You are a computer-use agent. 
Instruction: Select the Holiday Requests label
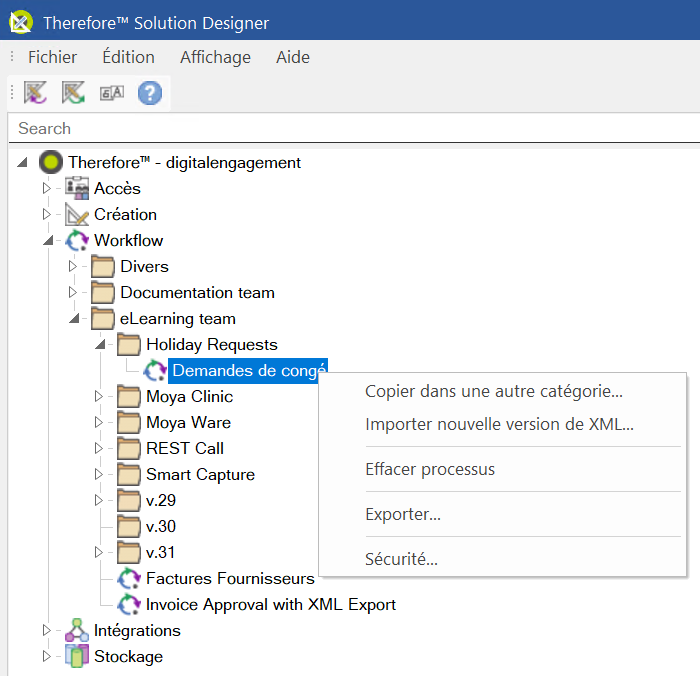212,345
